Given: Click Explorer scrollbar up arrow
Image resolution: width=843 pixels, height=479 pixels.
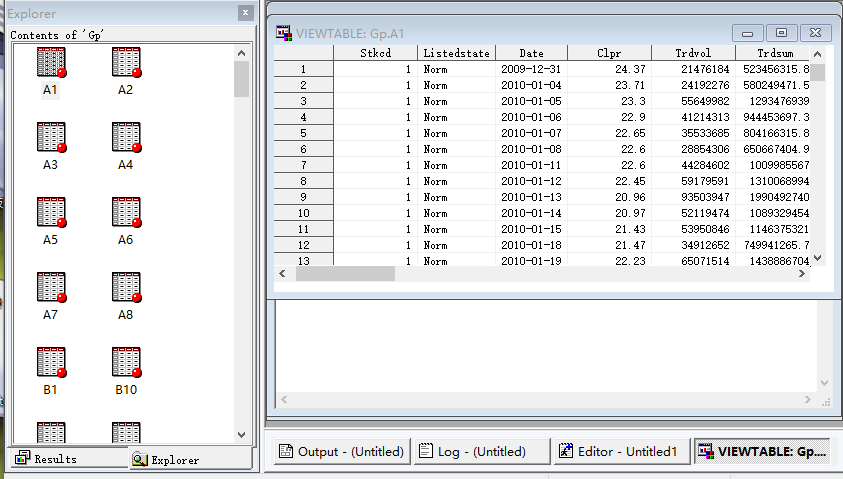Looking at the screenshot, I should pyautogui.click(x=241, y=53).
